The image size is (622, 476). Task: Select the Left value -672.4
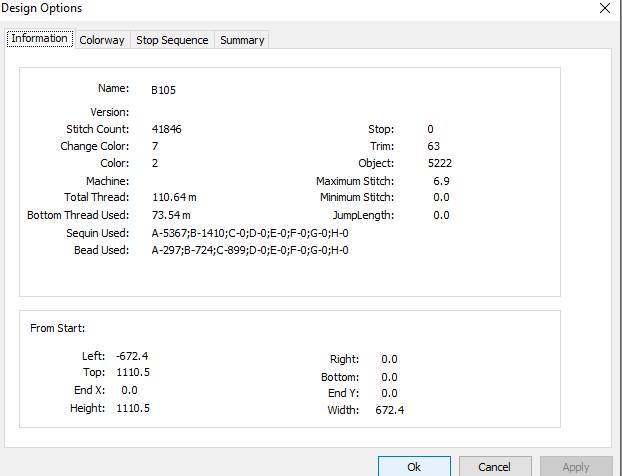click(132, 356)
